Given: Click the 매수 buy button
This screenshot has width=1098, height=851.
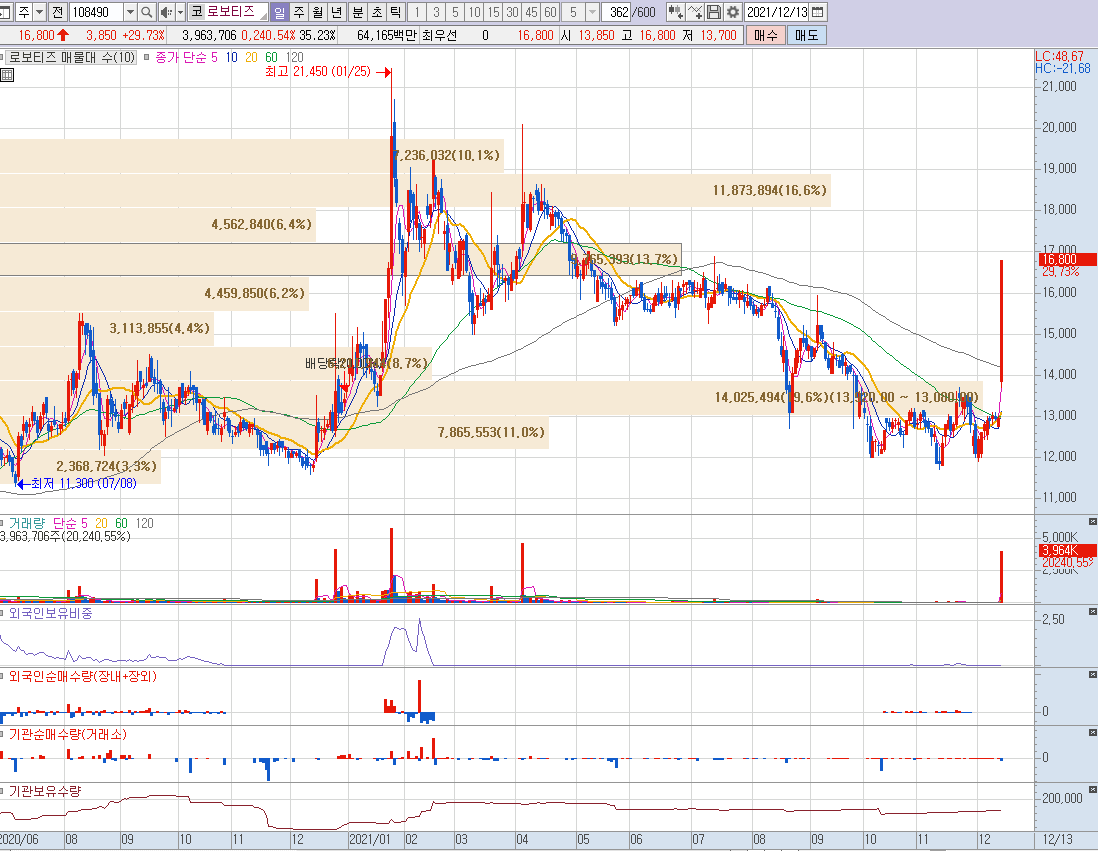Looking at the screenshot, I should [x=765, y=35].
